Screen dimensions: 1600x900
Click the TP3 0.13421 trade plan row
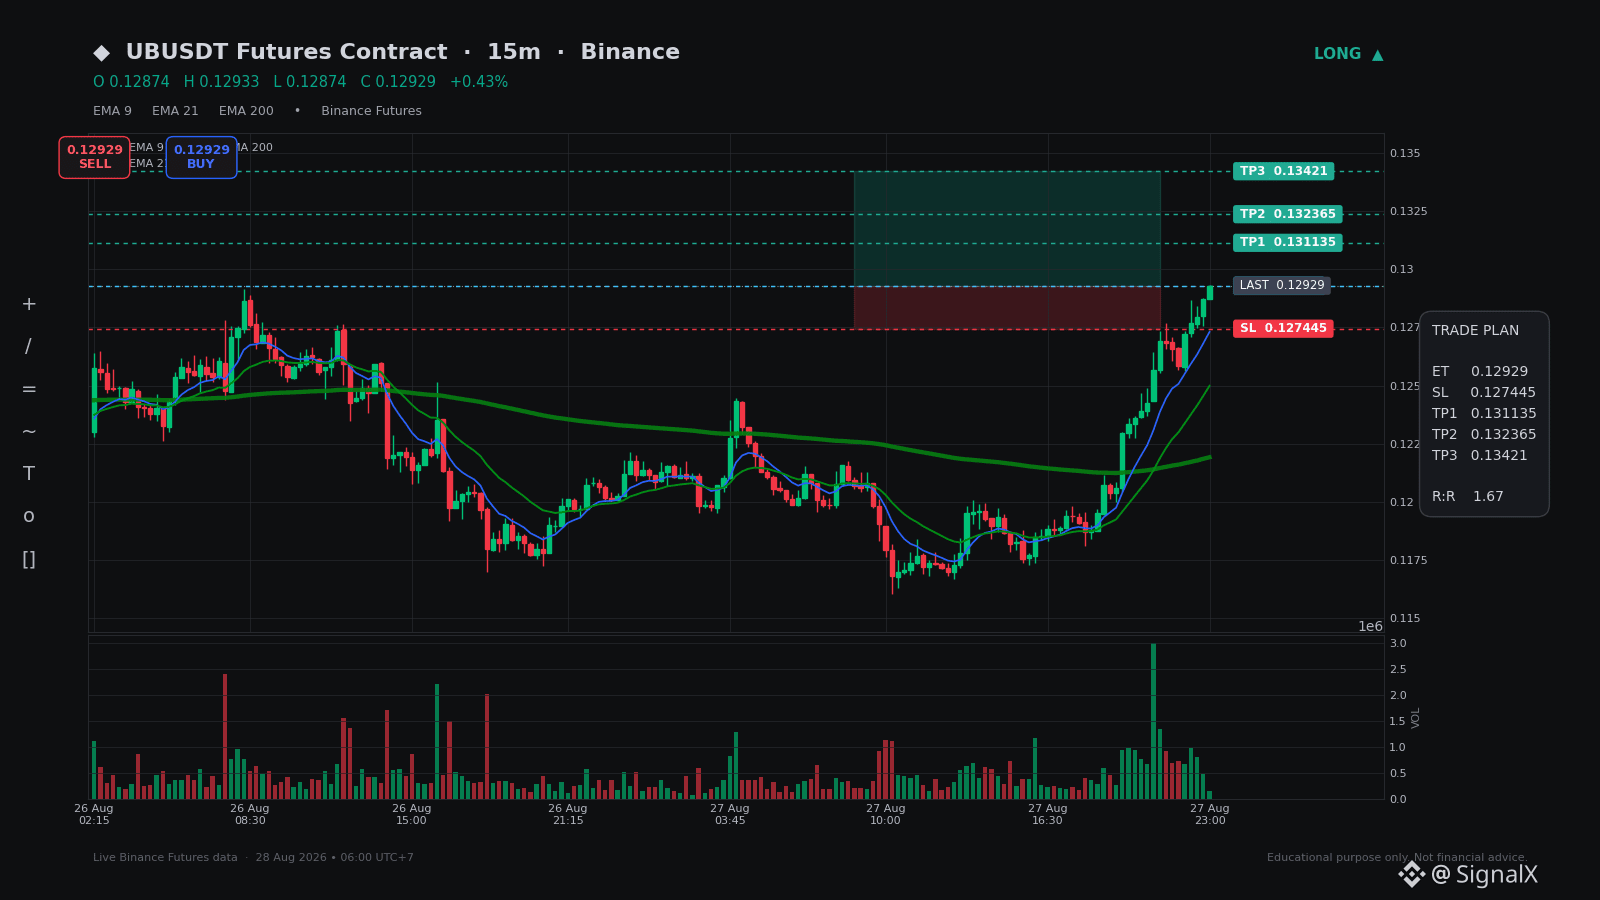(x=1480, y=455)
